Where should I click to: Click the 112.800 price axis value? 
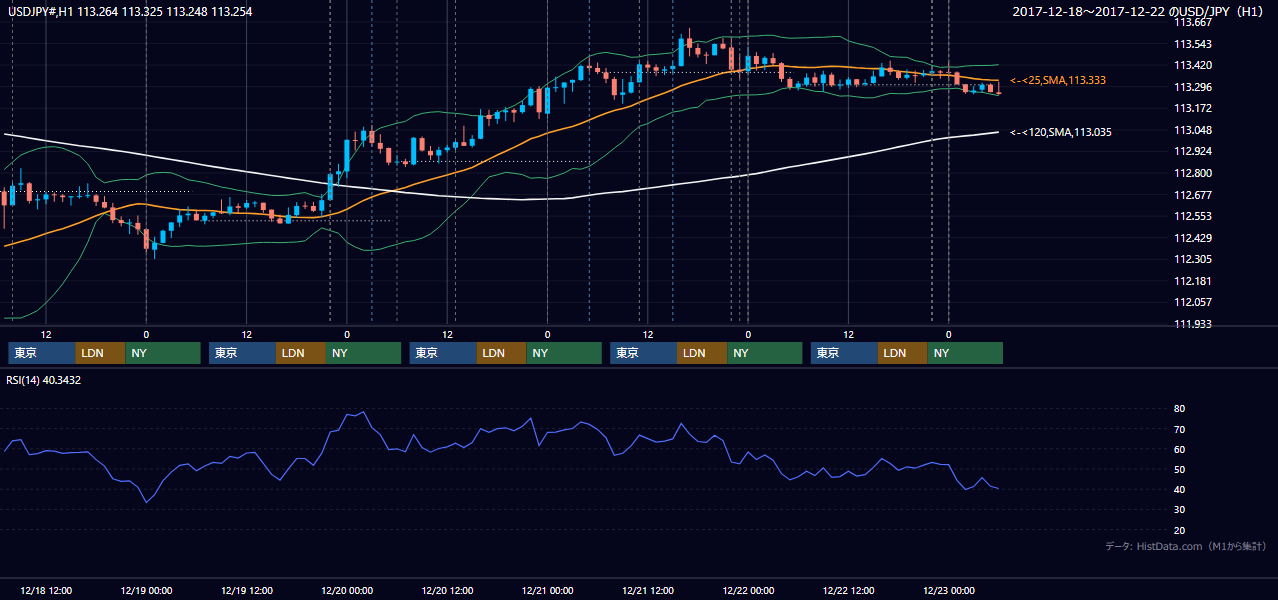click(1192, 173)
